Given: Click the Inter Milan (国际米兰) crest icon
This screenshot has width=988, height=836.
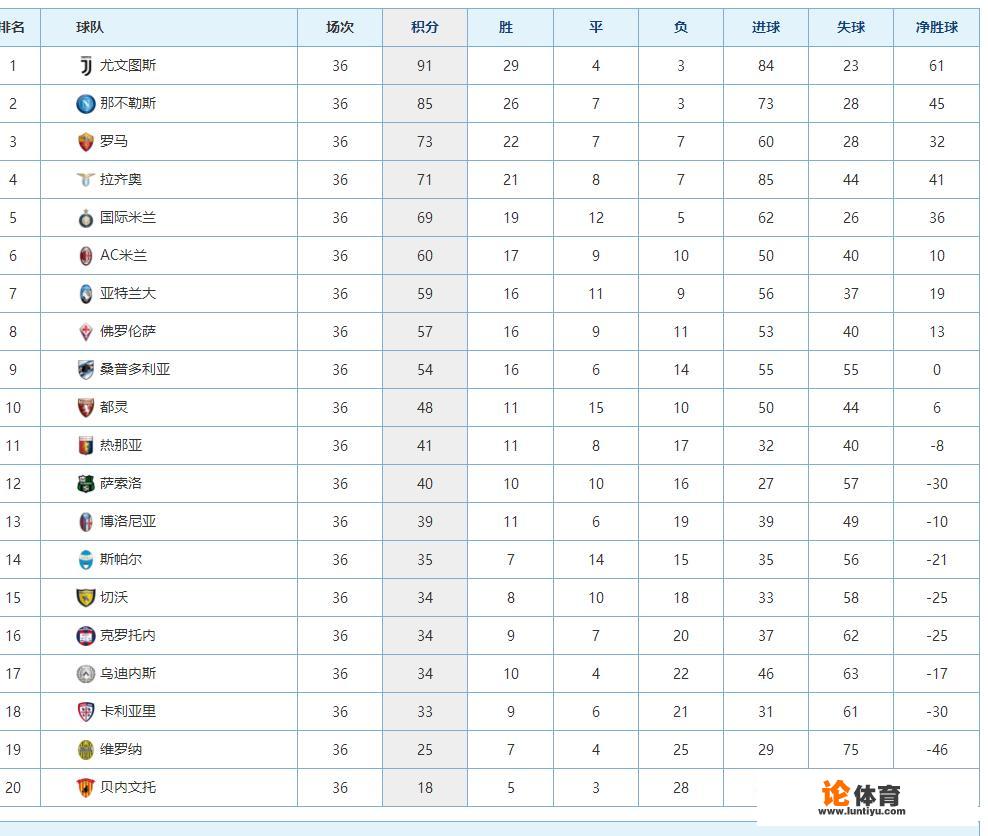Looking at the screenshot, I should click(86, 218).
